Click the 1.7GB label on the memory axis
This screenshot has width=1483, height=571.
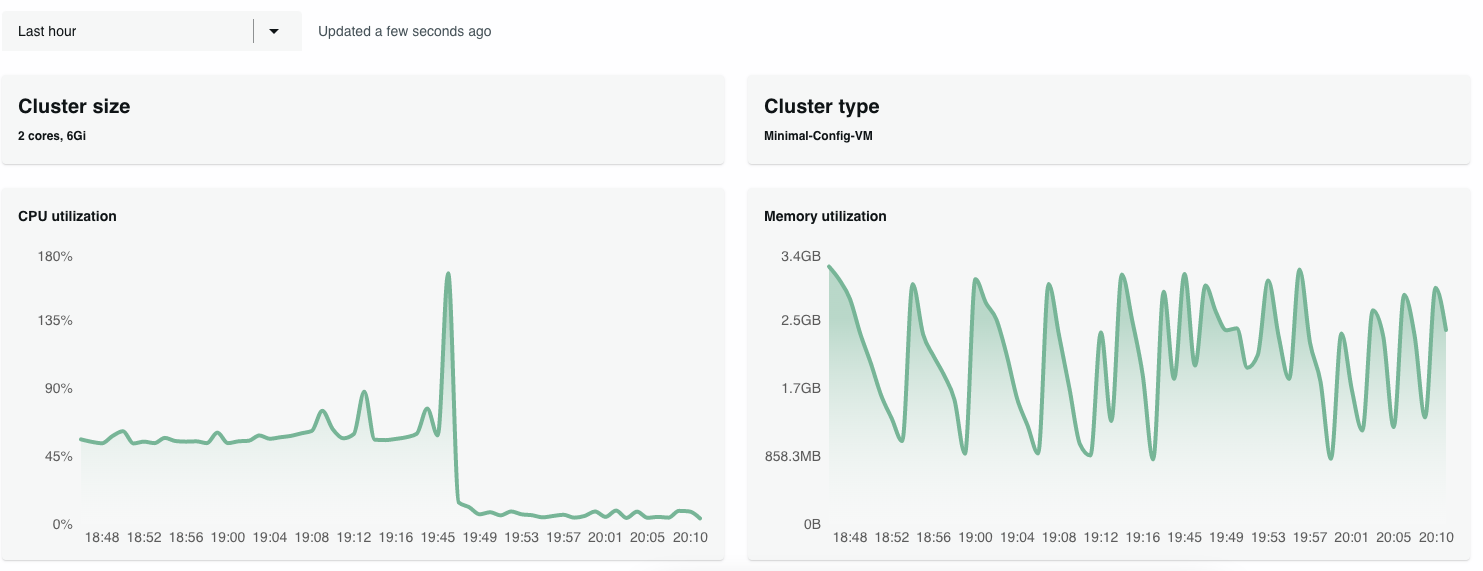(x=800, y=388)
